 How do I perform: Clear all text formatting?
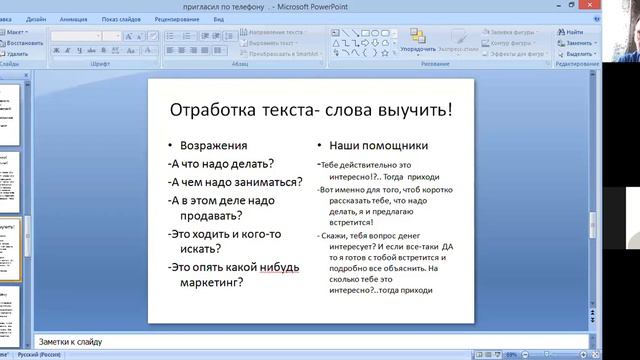click(153, 37)
